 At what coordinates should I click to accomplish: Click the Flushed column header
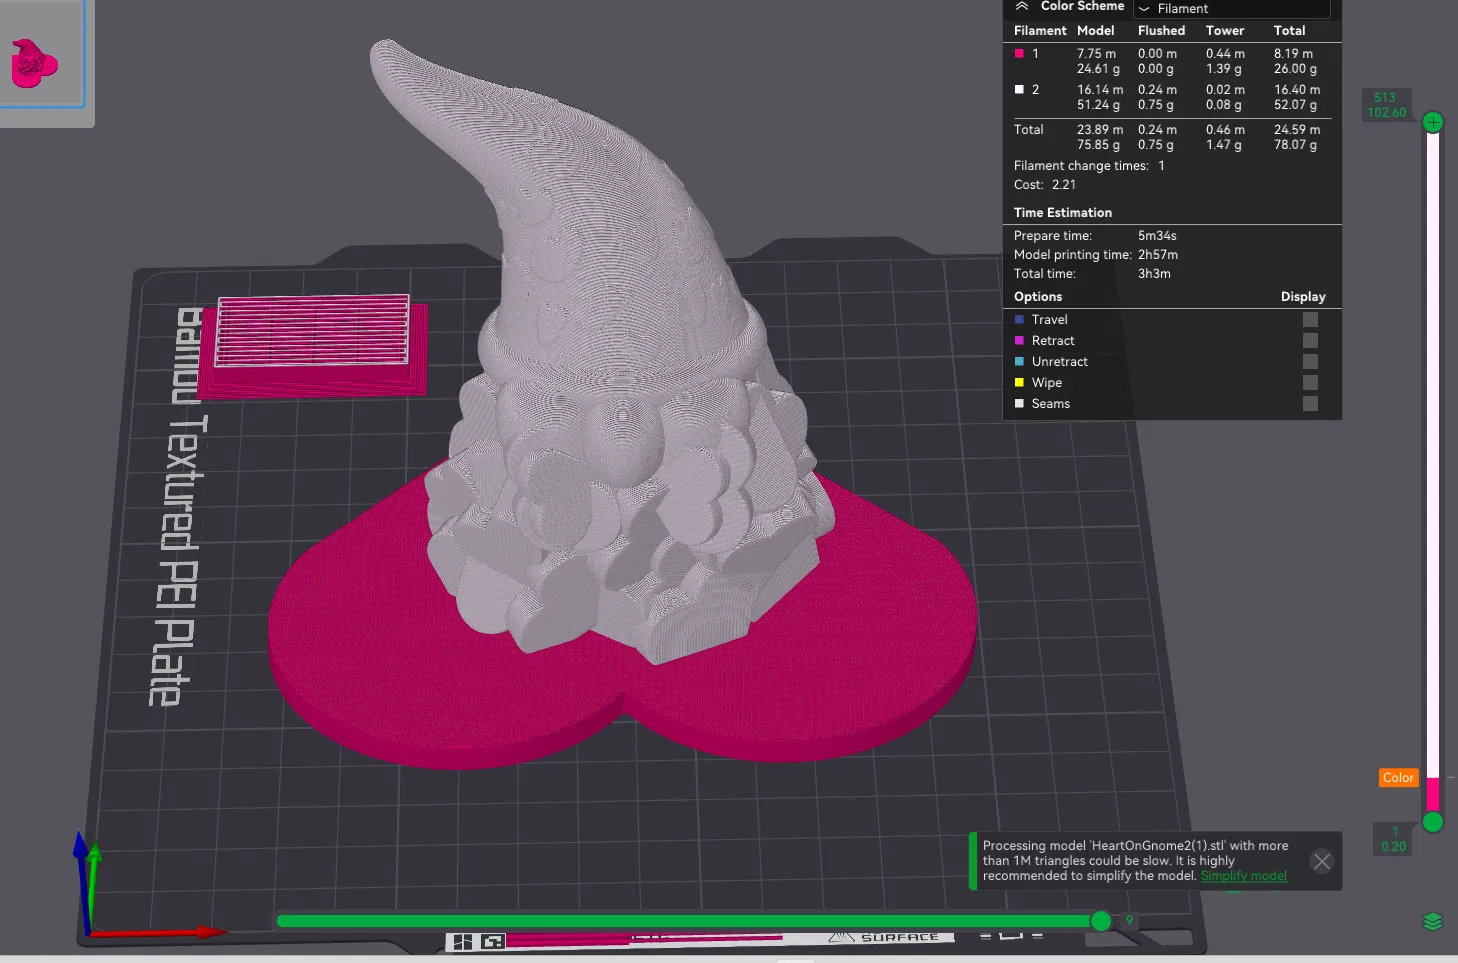tap(1161, 31)
